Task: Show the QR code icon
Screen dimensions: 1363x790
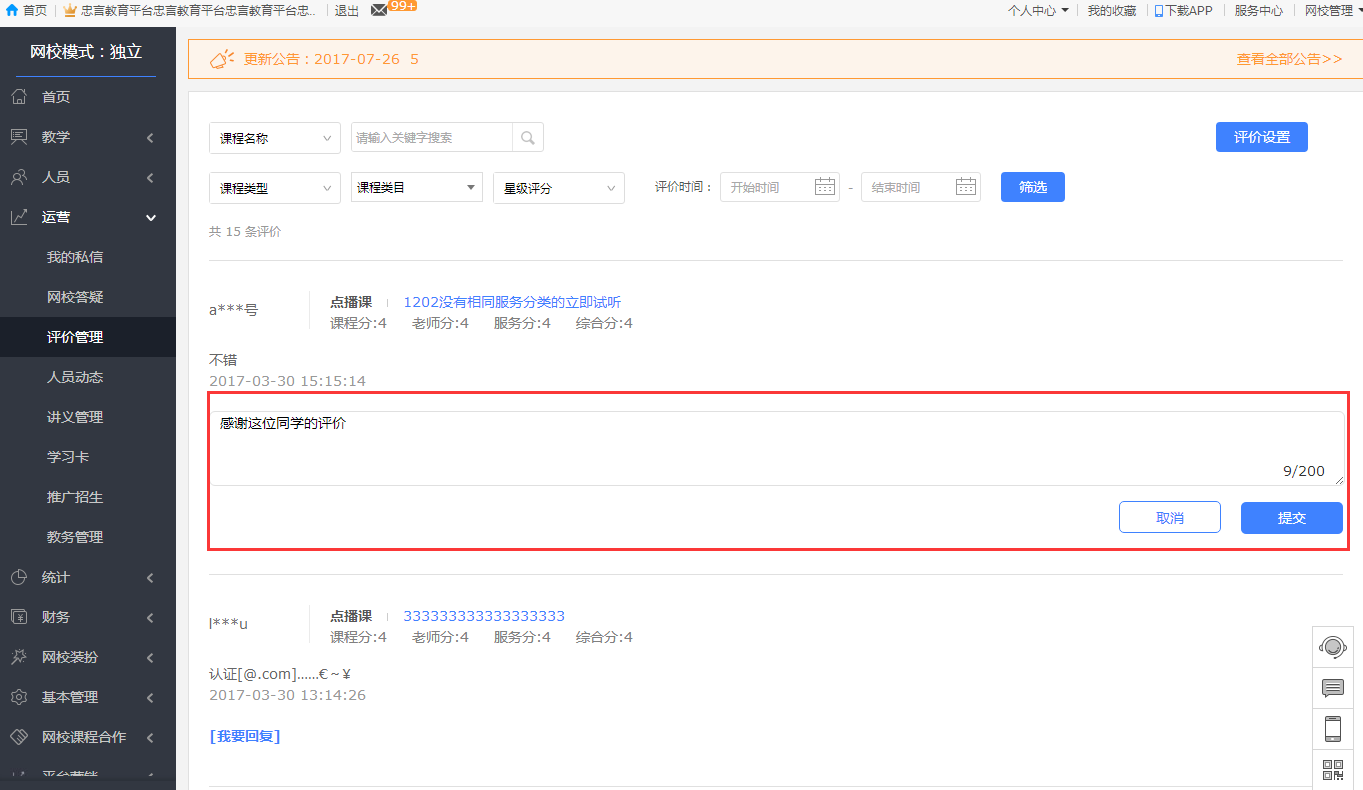Action: pos(1332,769)
